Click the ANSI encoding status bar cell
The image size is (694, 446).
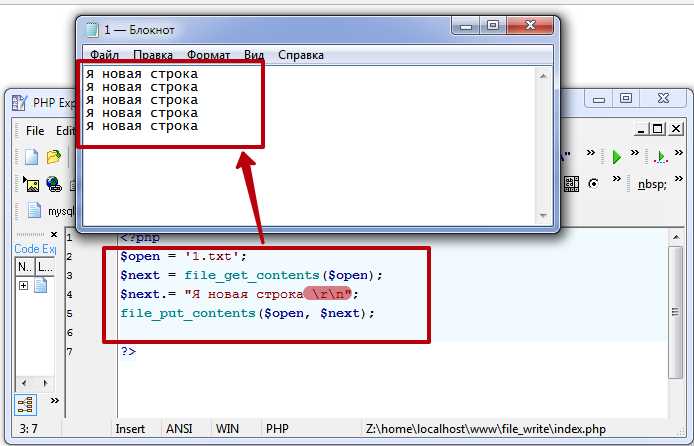tap(179, 429)
